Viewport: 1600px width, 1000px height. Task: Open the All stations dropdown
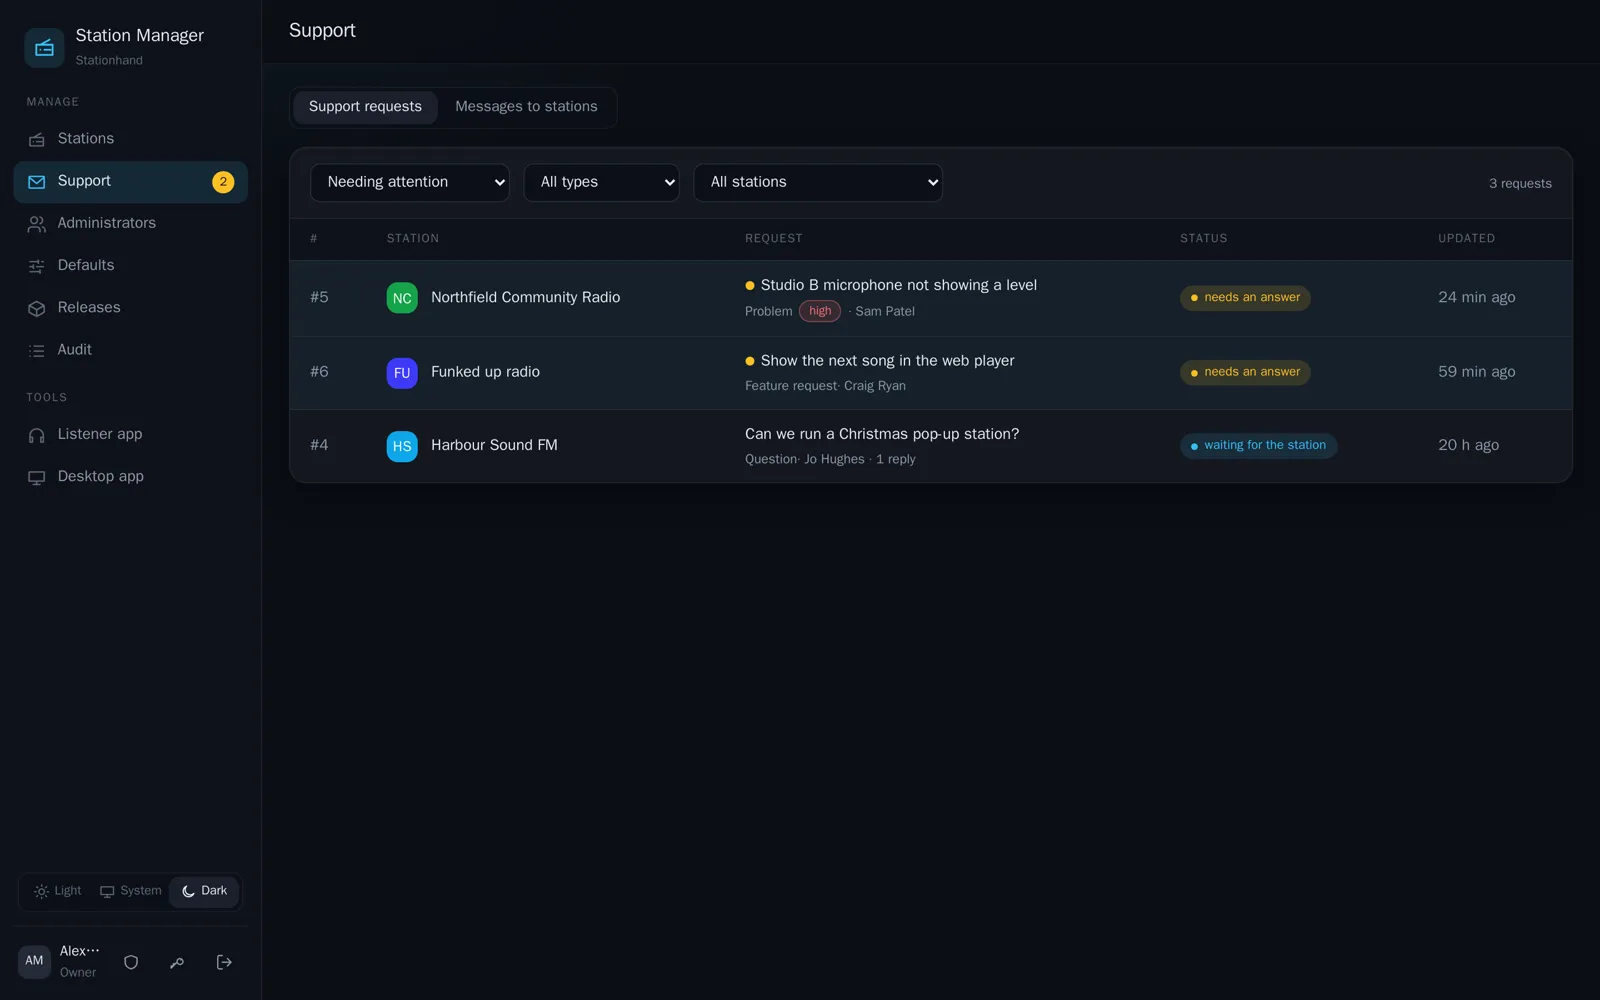[x=818, y=183]
